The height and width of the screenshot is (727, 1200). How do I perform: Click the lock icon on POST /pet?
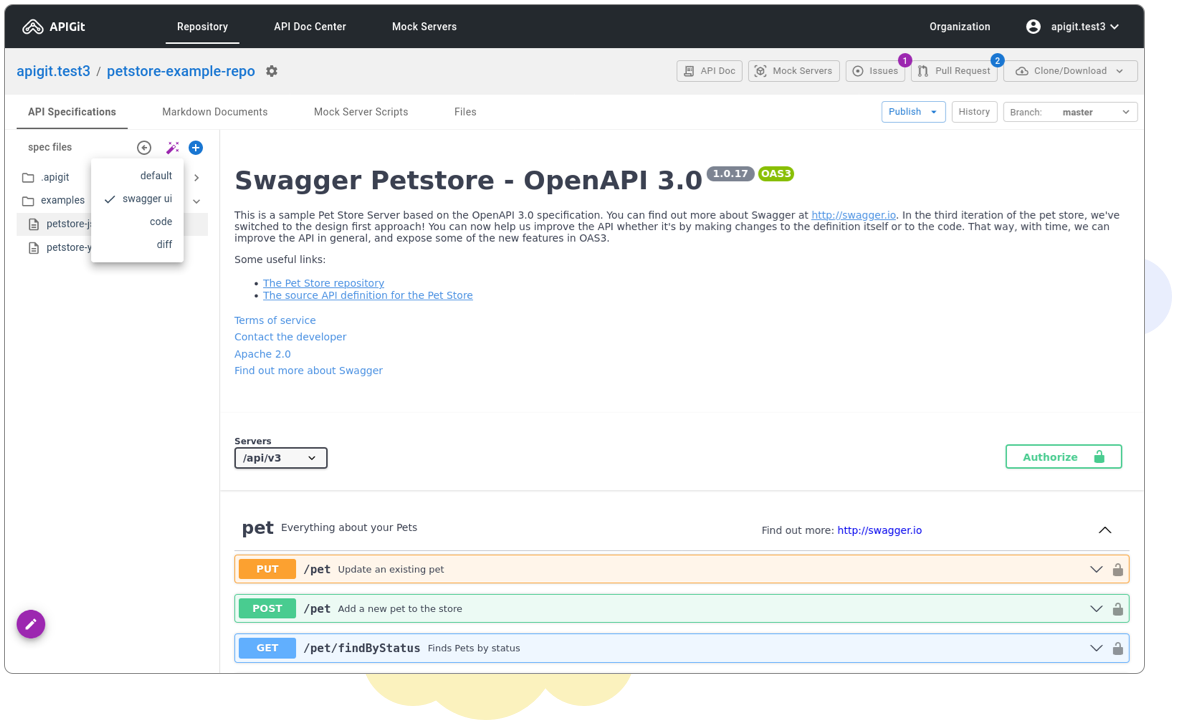1118,608
